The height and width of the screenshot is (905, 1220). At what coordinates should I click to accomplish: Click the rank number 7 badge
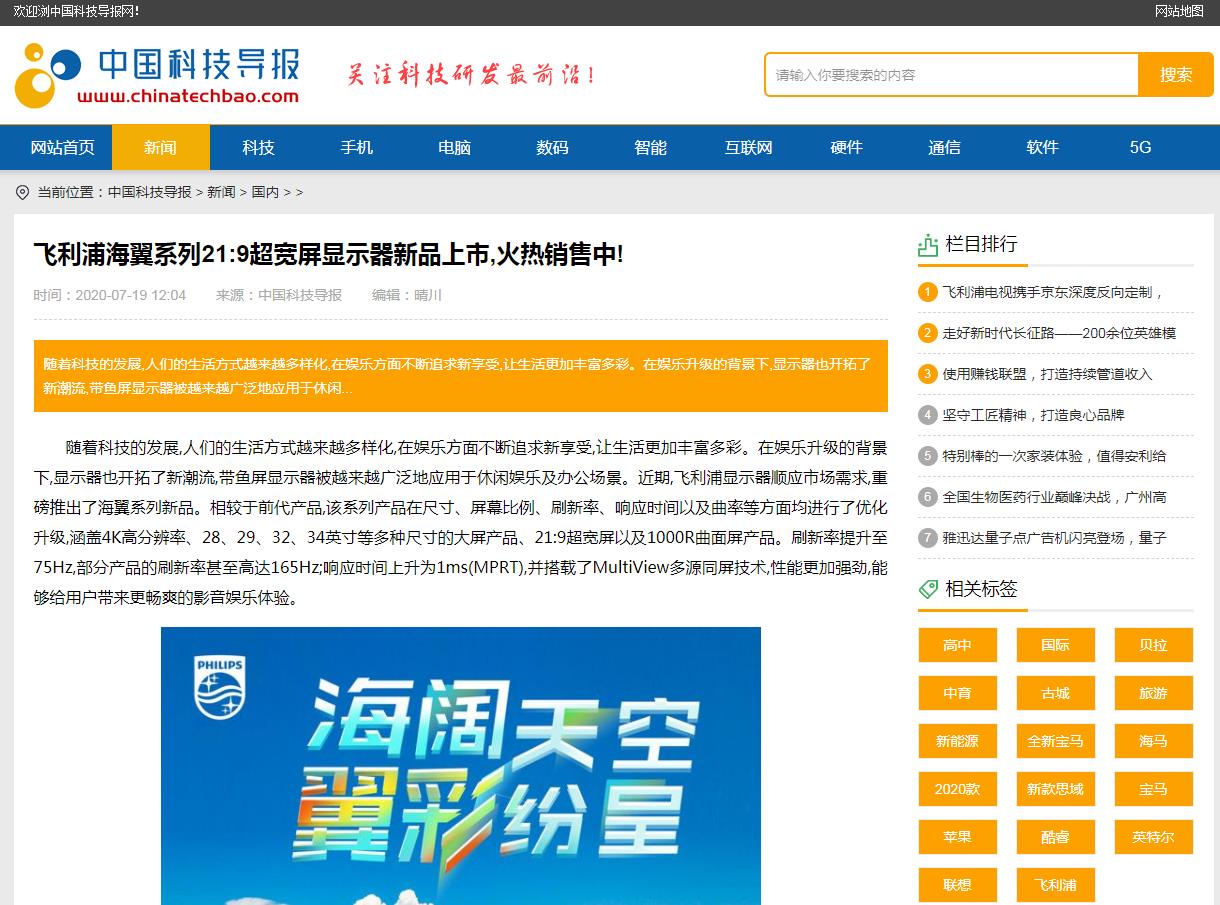(x=928, y=538)
